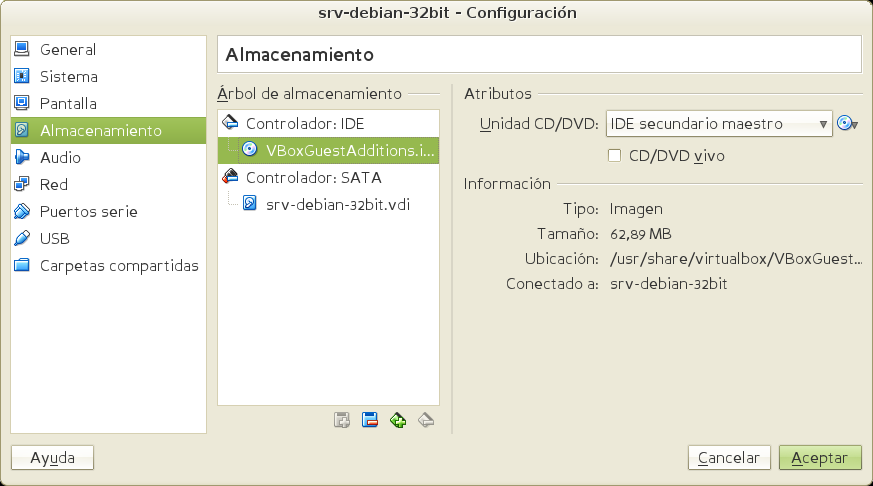
Task: Go to Carpetas compartidas settings
Action: tap(118, 266)
